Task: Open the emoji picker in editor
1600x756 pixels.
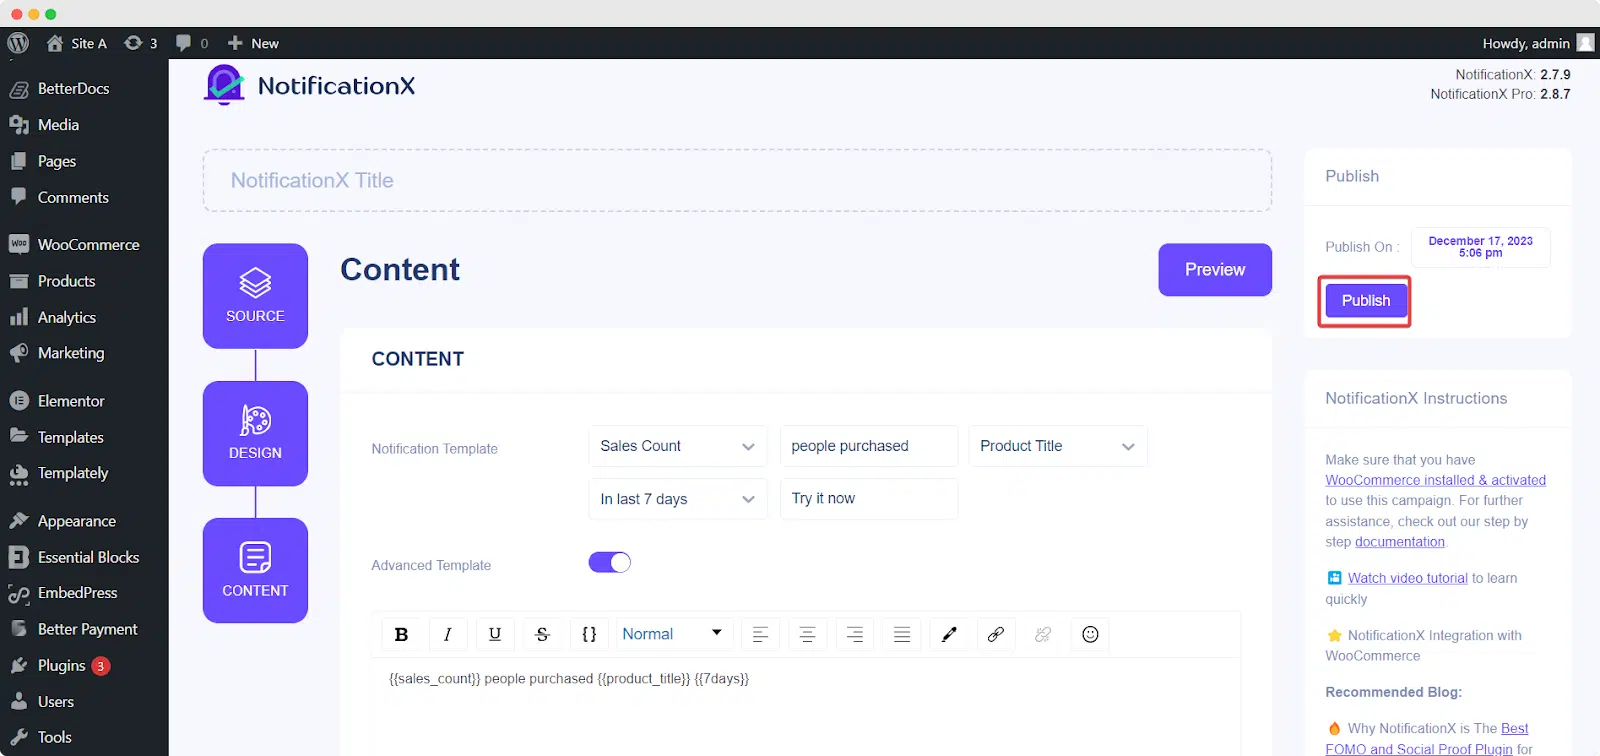Action: [x=1090, y=634]
